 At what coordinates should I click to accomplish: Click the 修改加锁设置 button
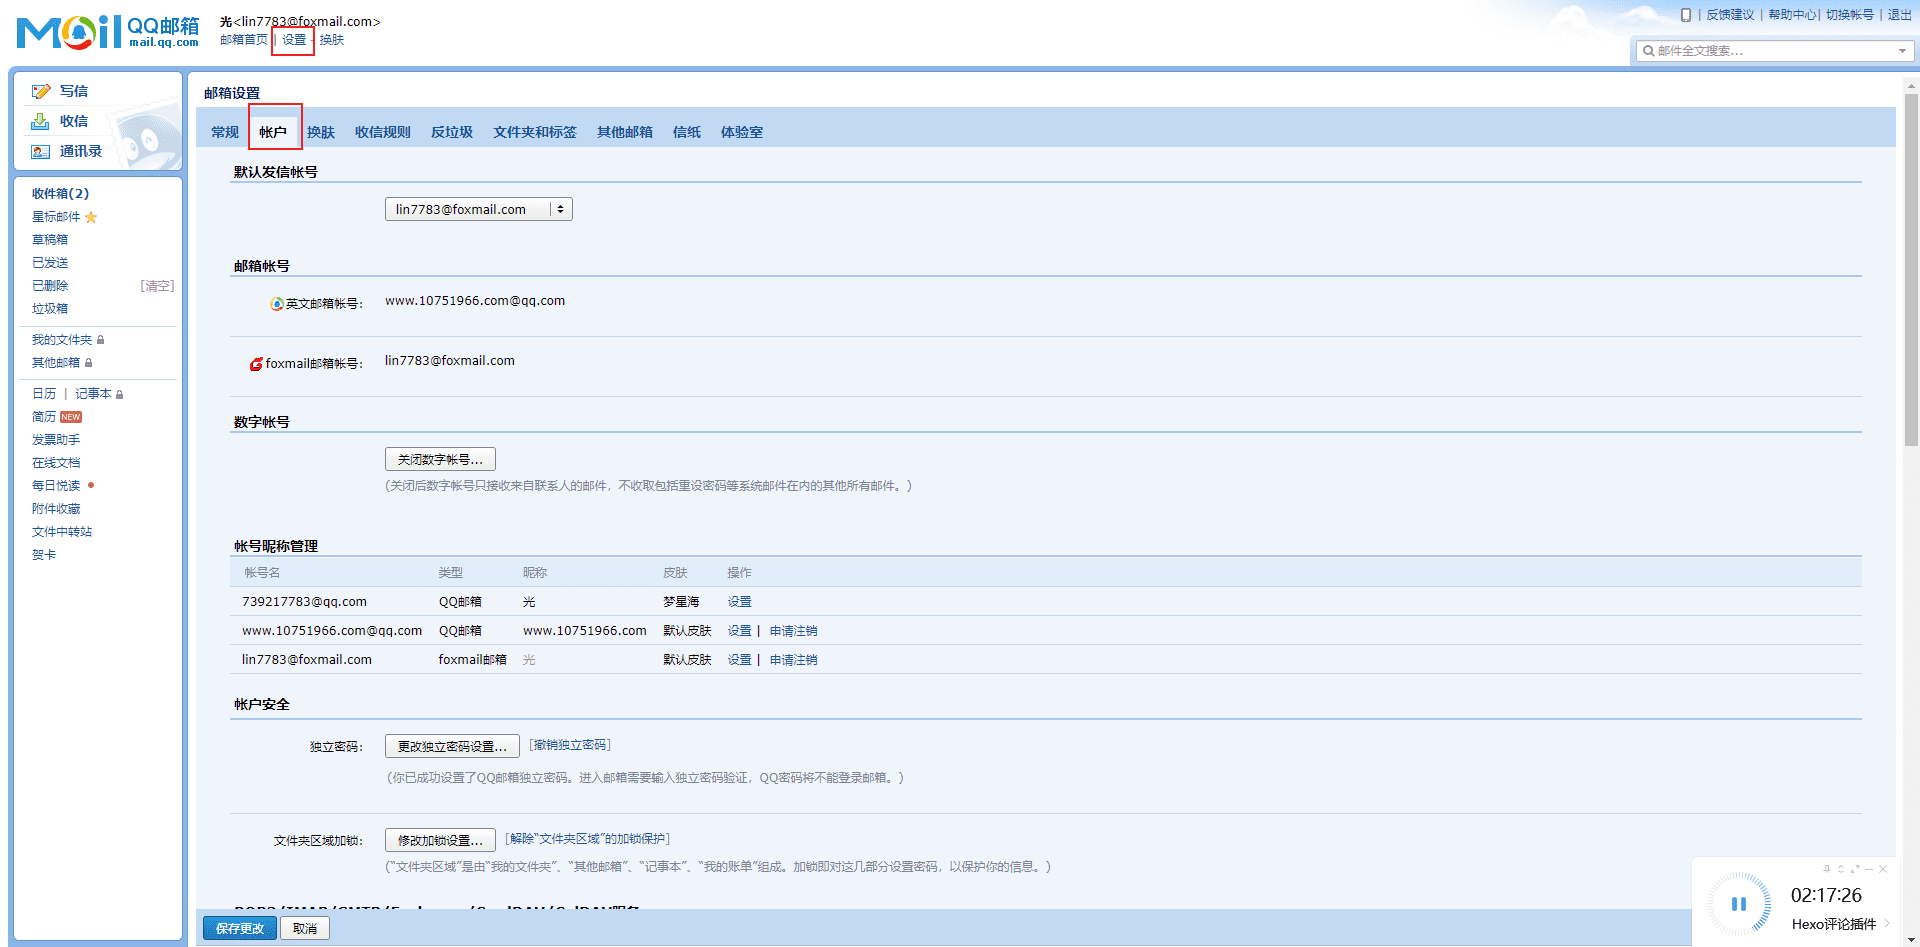coord(440,840)
